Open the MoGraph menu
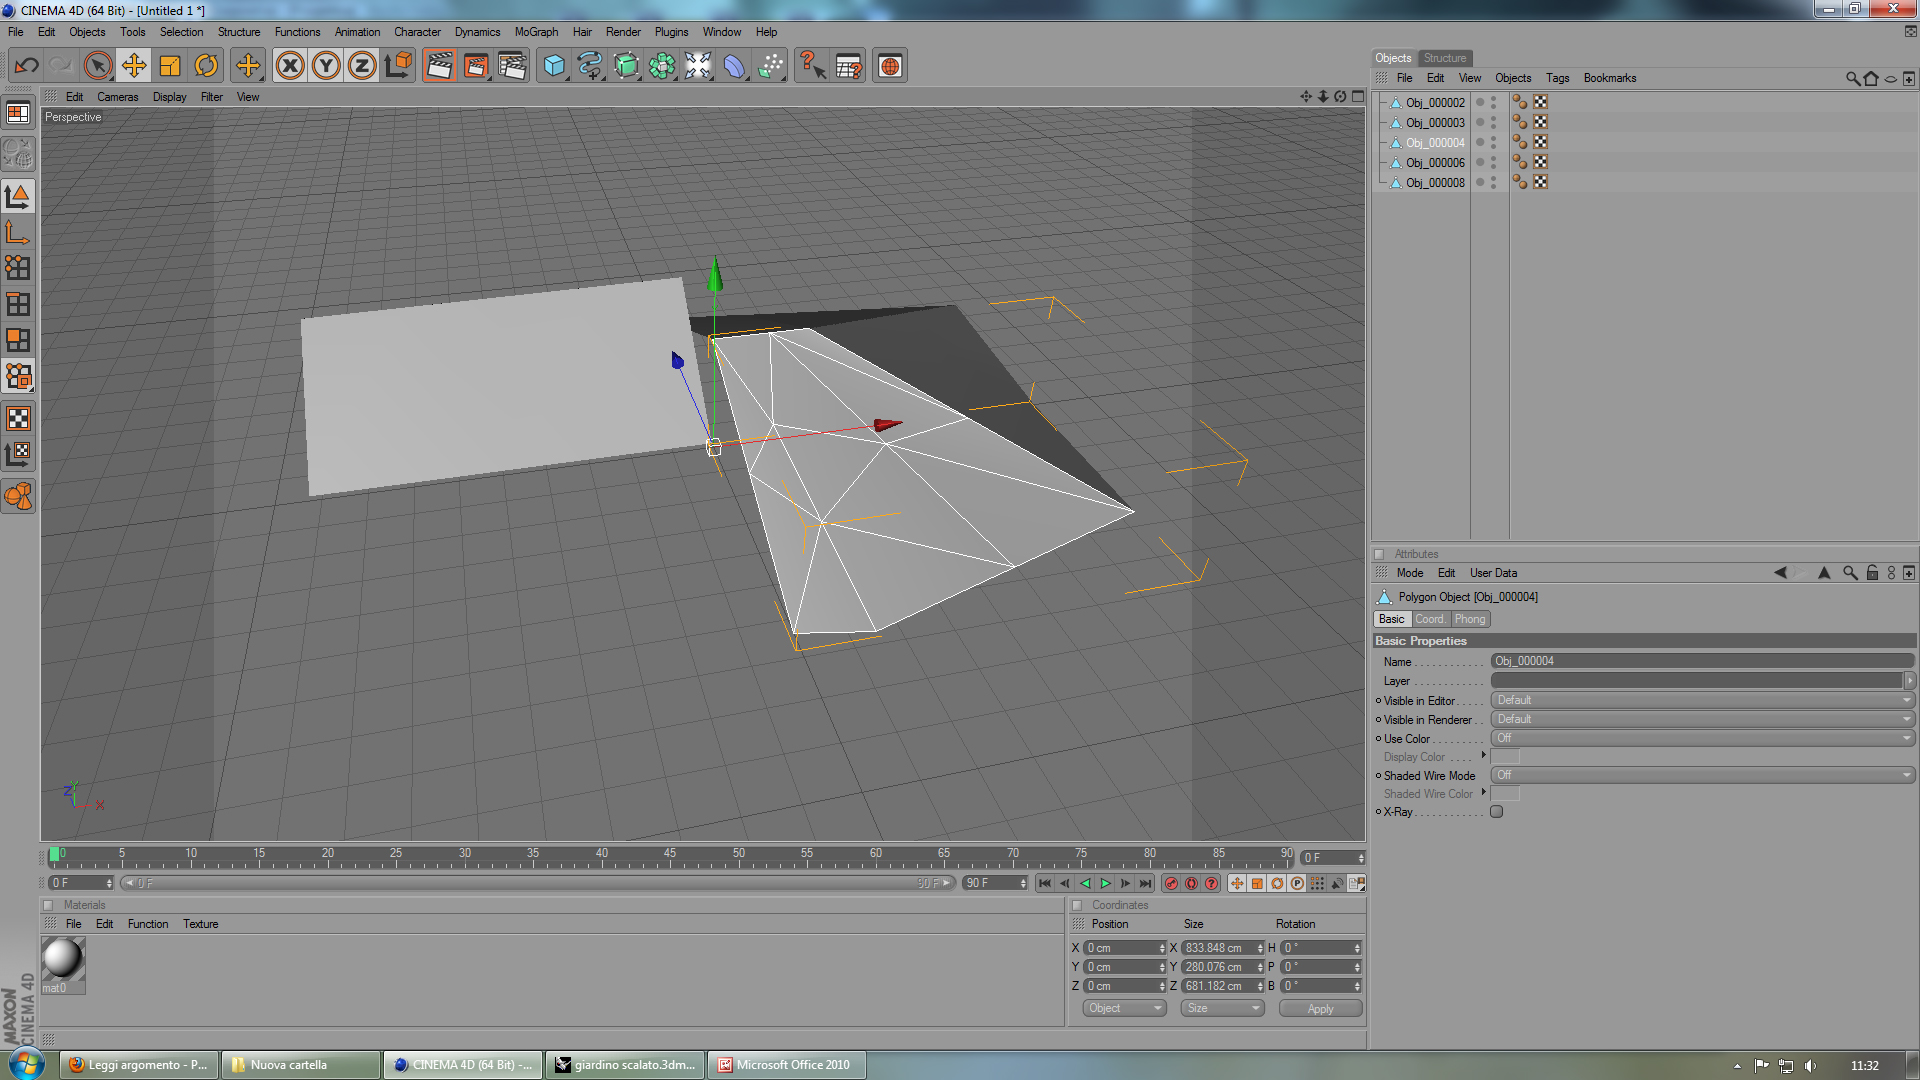The height and width of the screenshot is (1080, 1920). (x=536, y=32)
